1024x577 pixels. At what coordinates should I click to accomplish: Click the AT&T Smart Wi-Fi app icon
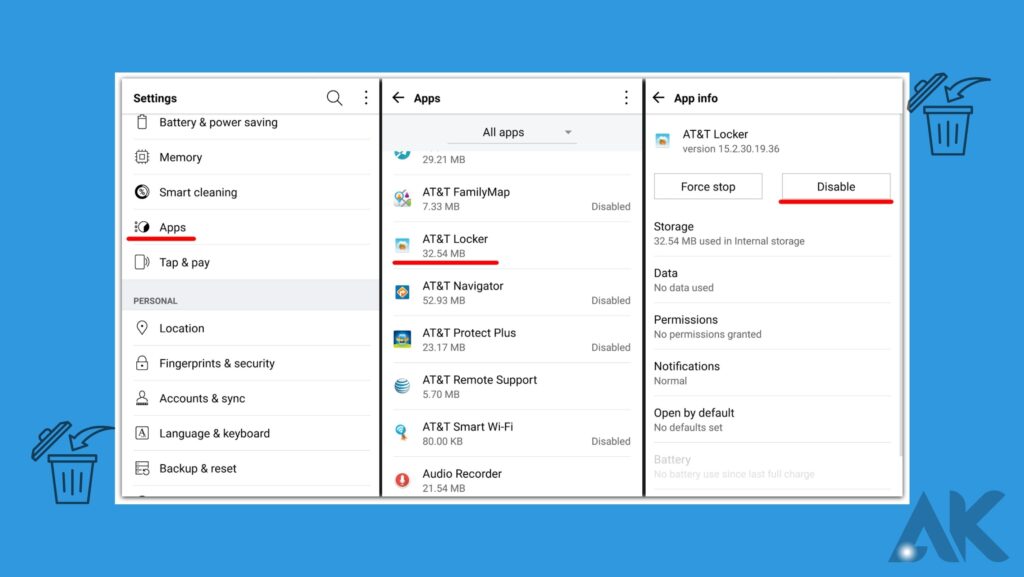(402, 433)
